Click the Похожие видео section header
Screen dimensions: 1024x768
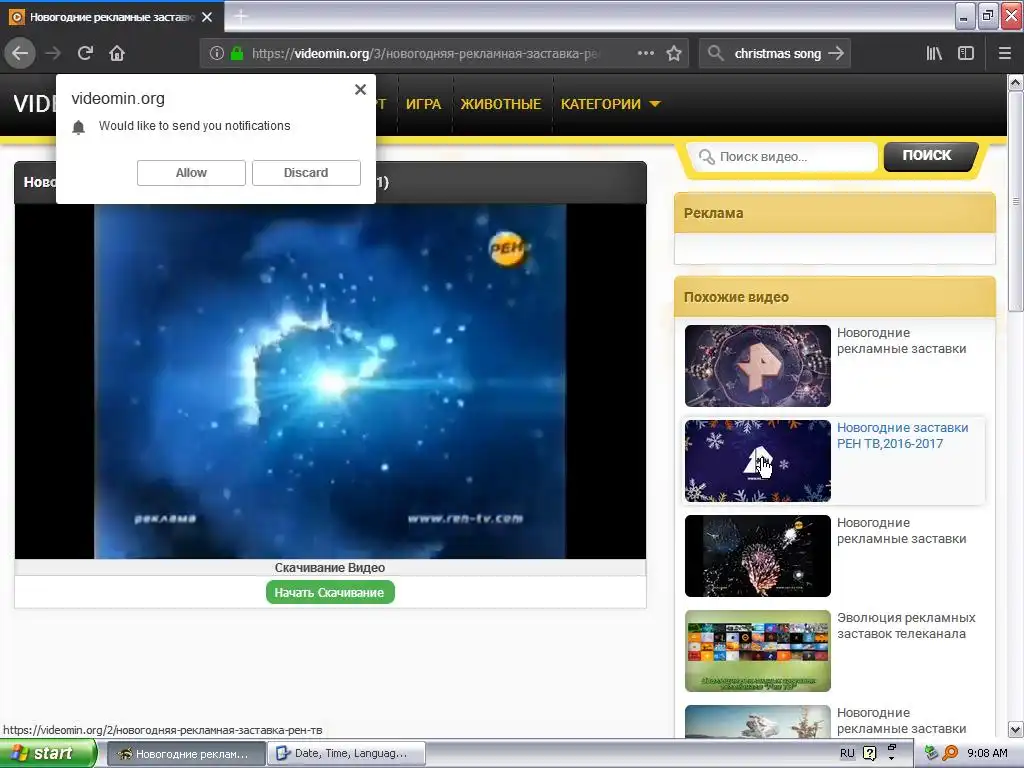coord(835,297)
